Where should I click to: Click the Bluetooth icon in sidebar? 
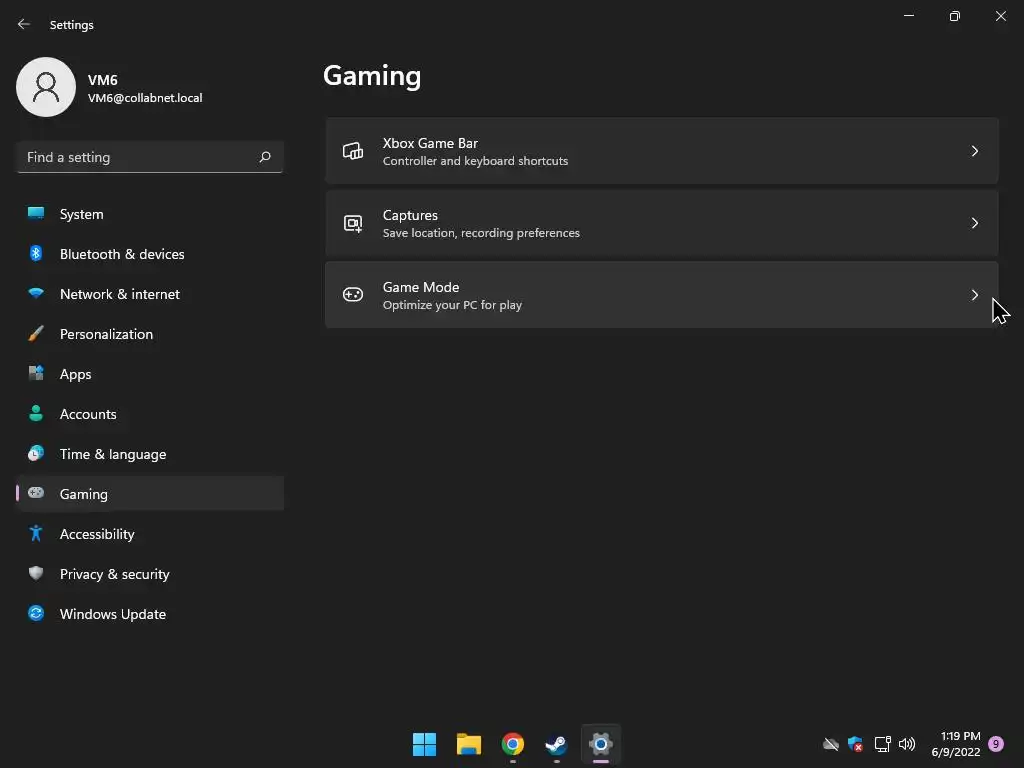[36, 253]
